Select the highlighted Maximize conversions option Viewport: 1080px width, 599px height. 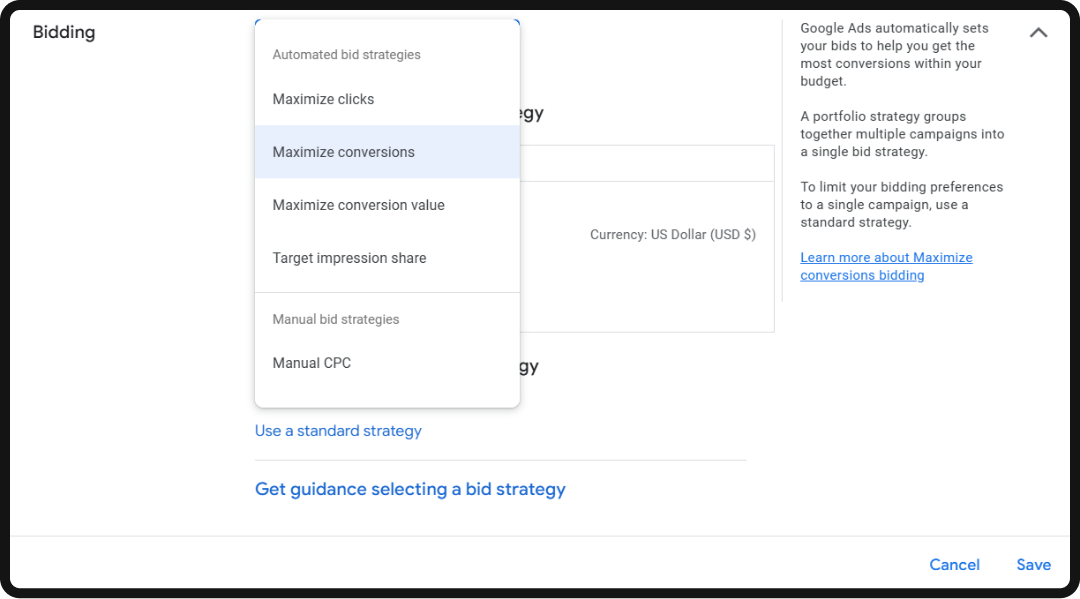click(342, 151)
